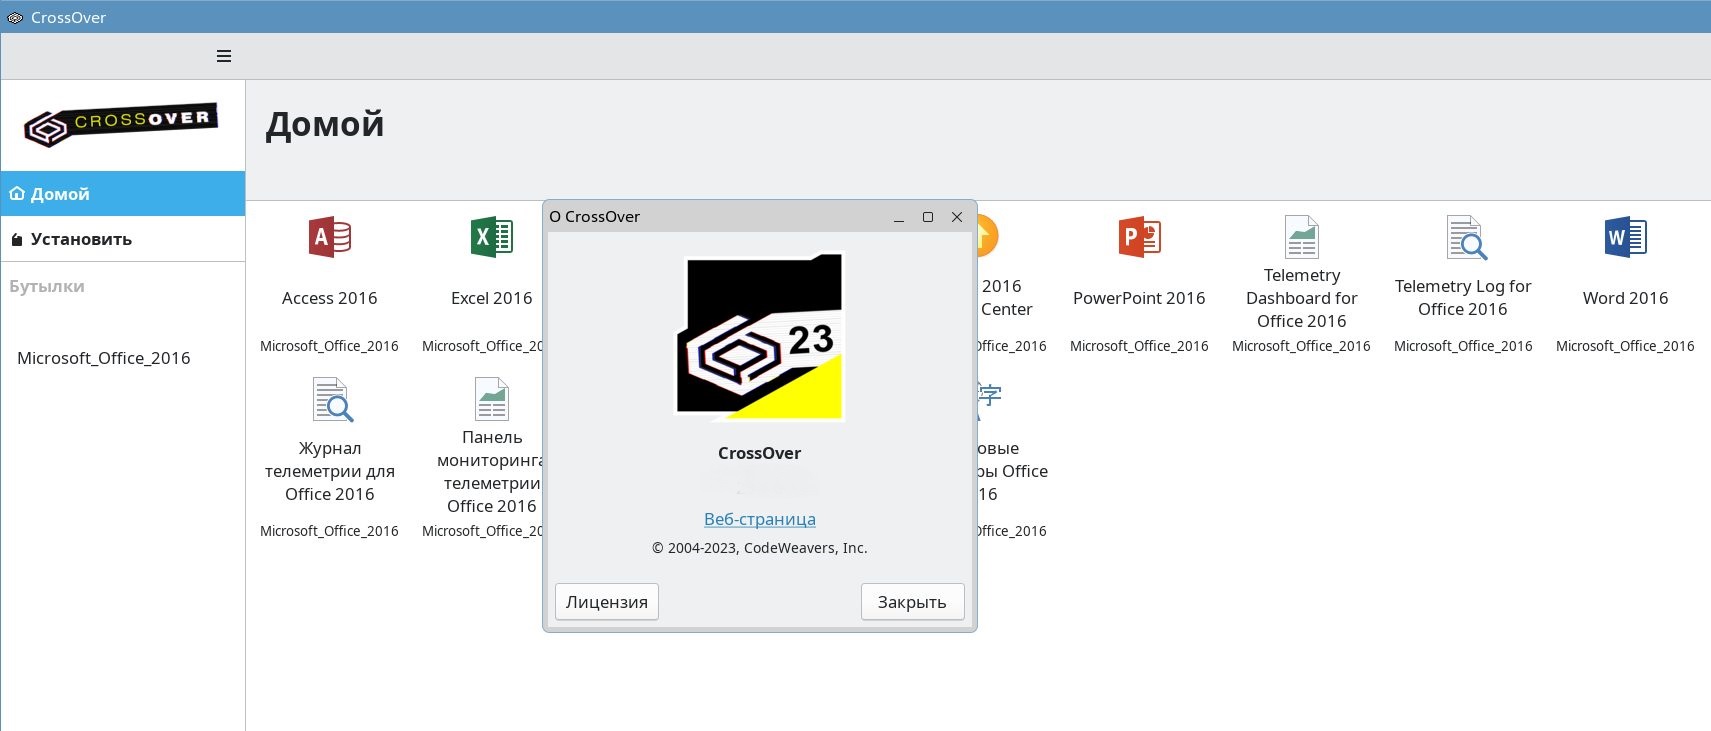Maximize the О CrossOver dialog

(928, 217)
